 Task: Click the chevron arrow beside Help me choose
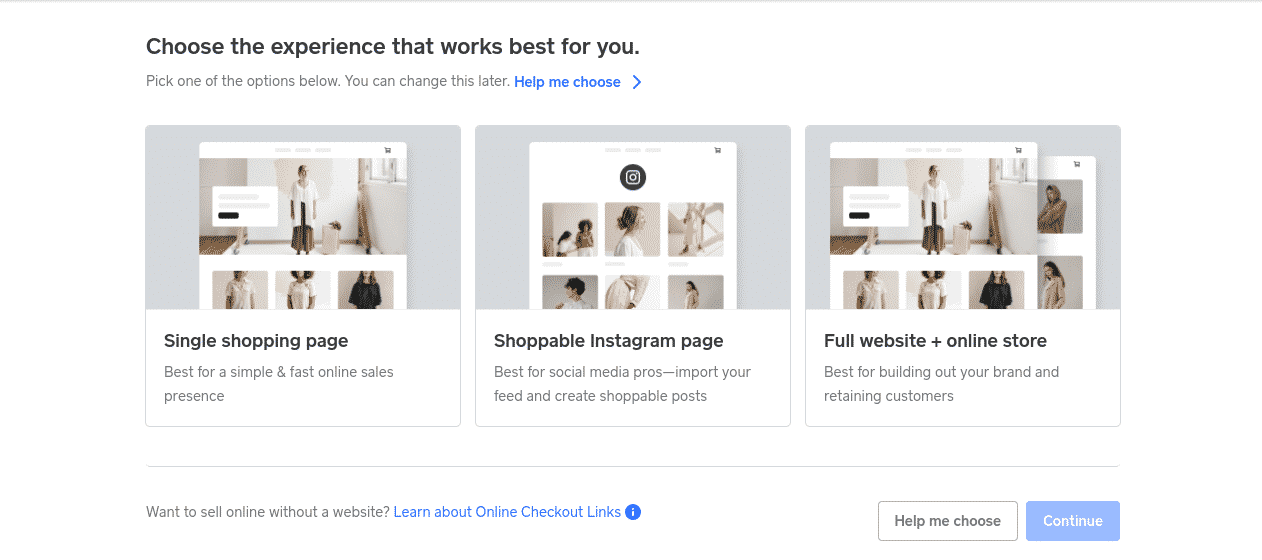coord(637,82)
